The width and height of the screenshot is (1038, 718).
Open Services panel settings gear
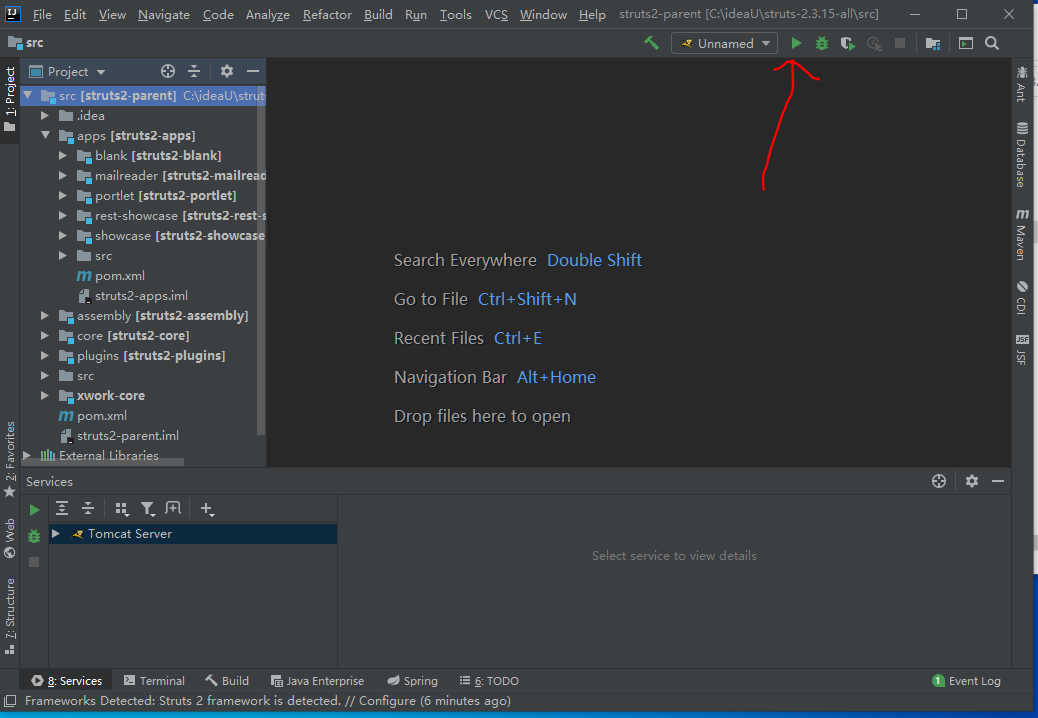972,481
